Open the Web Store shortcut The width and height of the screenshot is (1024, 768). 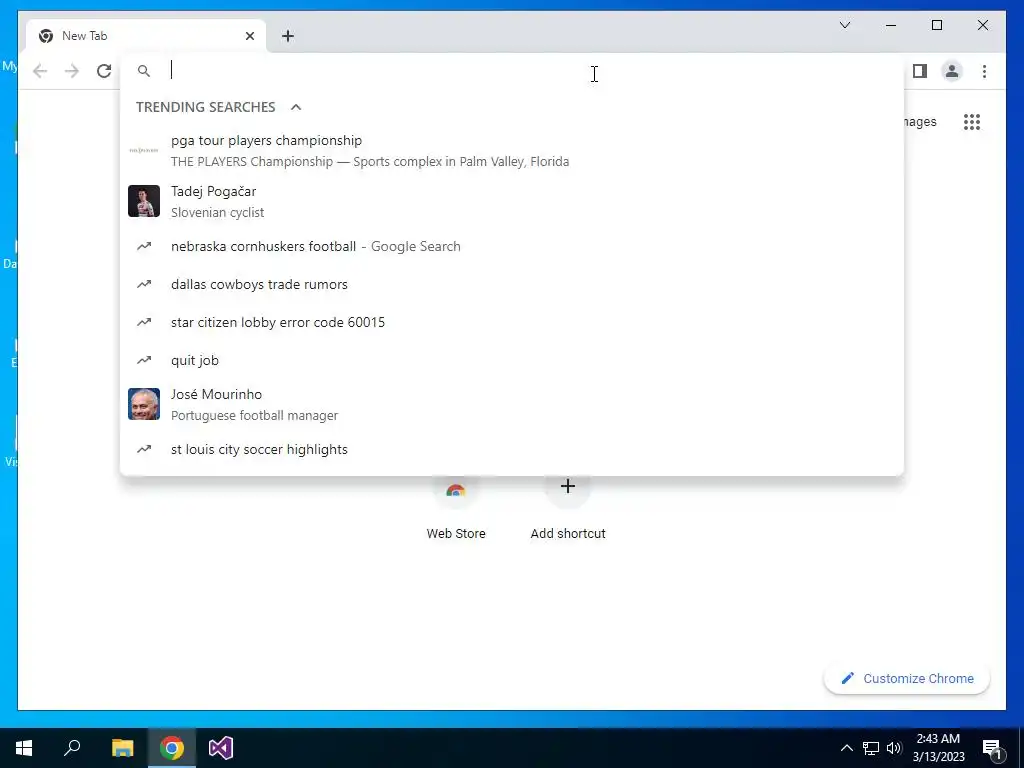pos(456,510)
